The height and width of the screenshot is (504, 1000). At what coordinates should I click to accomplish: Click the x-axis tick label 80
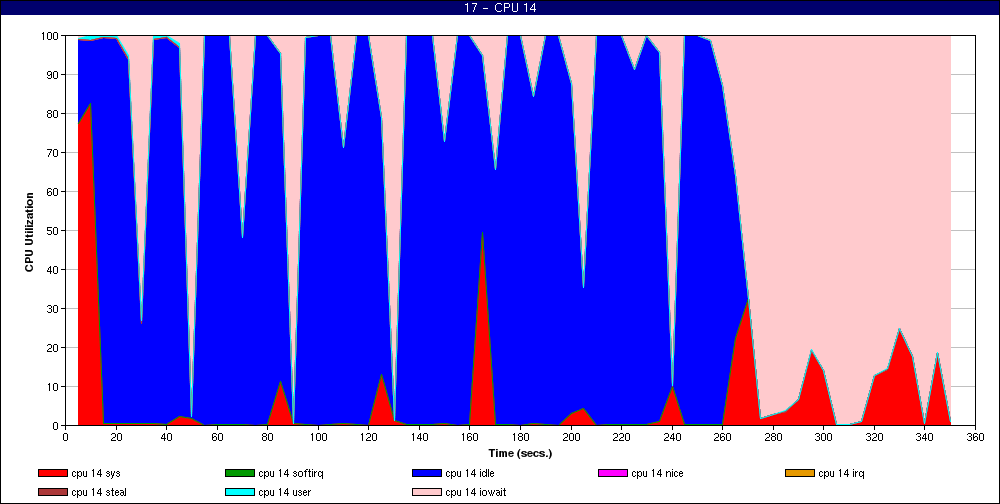tap(267, 437)
